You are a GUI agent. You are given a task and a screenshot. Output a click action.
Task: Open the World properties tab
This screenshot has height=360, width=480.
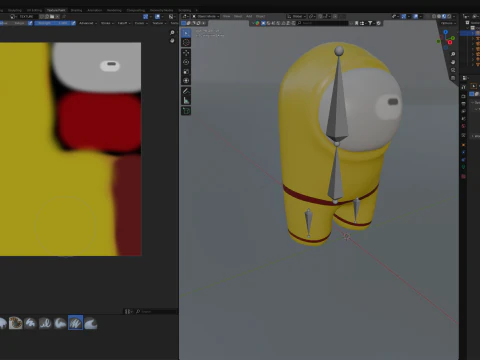tap(463, 126)
